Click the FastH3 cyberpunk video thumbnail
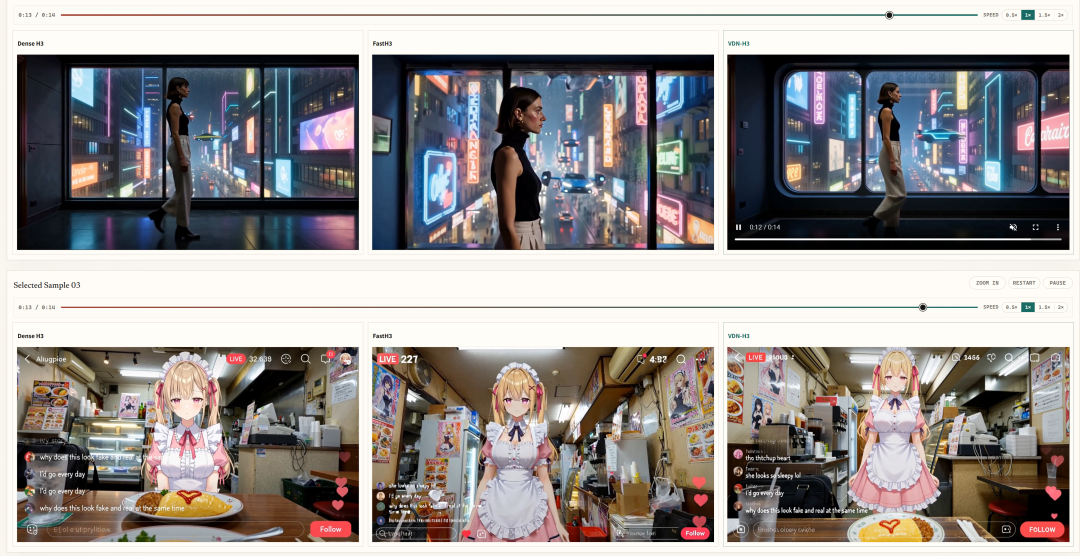 (x=543, y=152)
